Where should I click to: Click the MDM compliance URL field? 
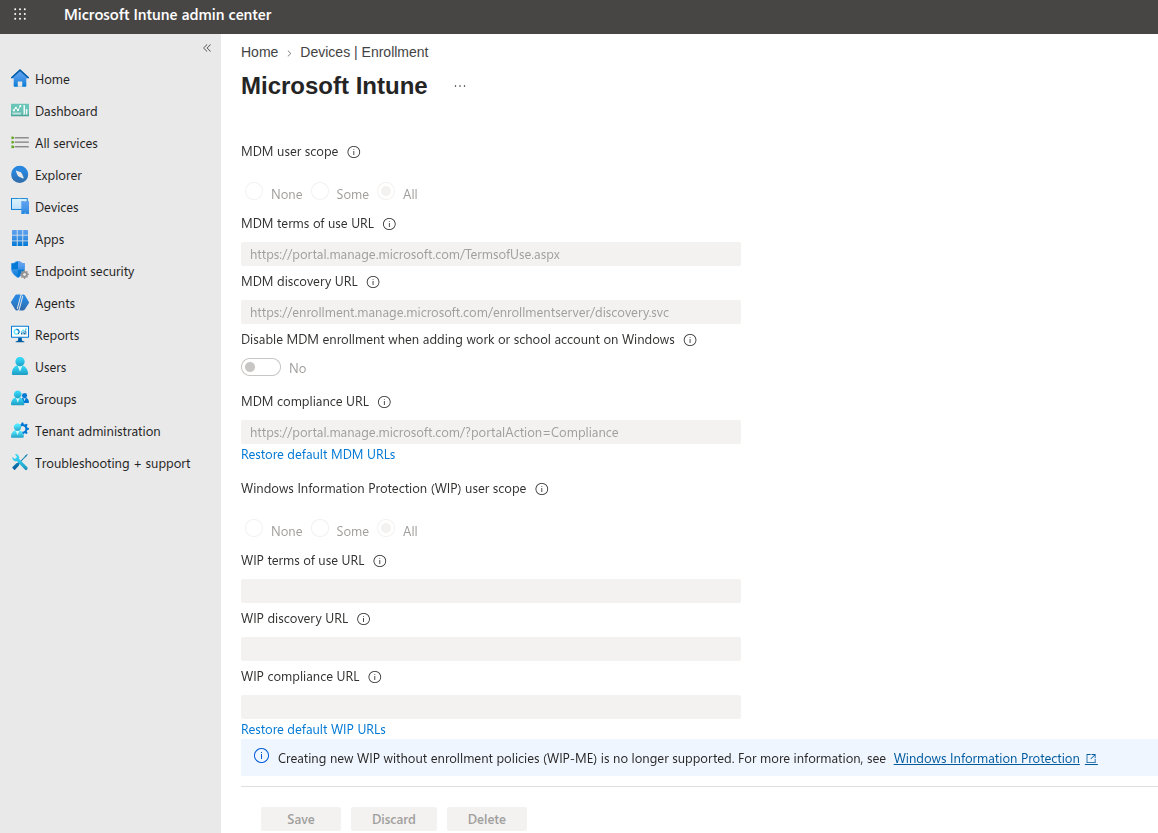490,432
